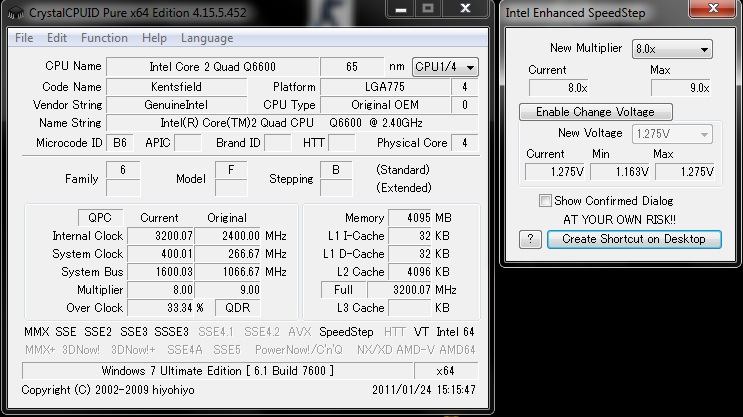Open the Help menu
Image resolution: width=743 pixels, height=417 pixels.
click(x=154, y=38)
